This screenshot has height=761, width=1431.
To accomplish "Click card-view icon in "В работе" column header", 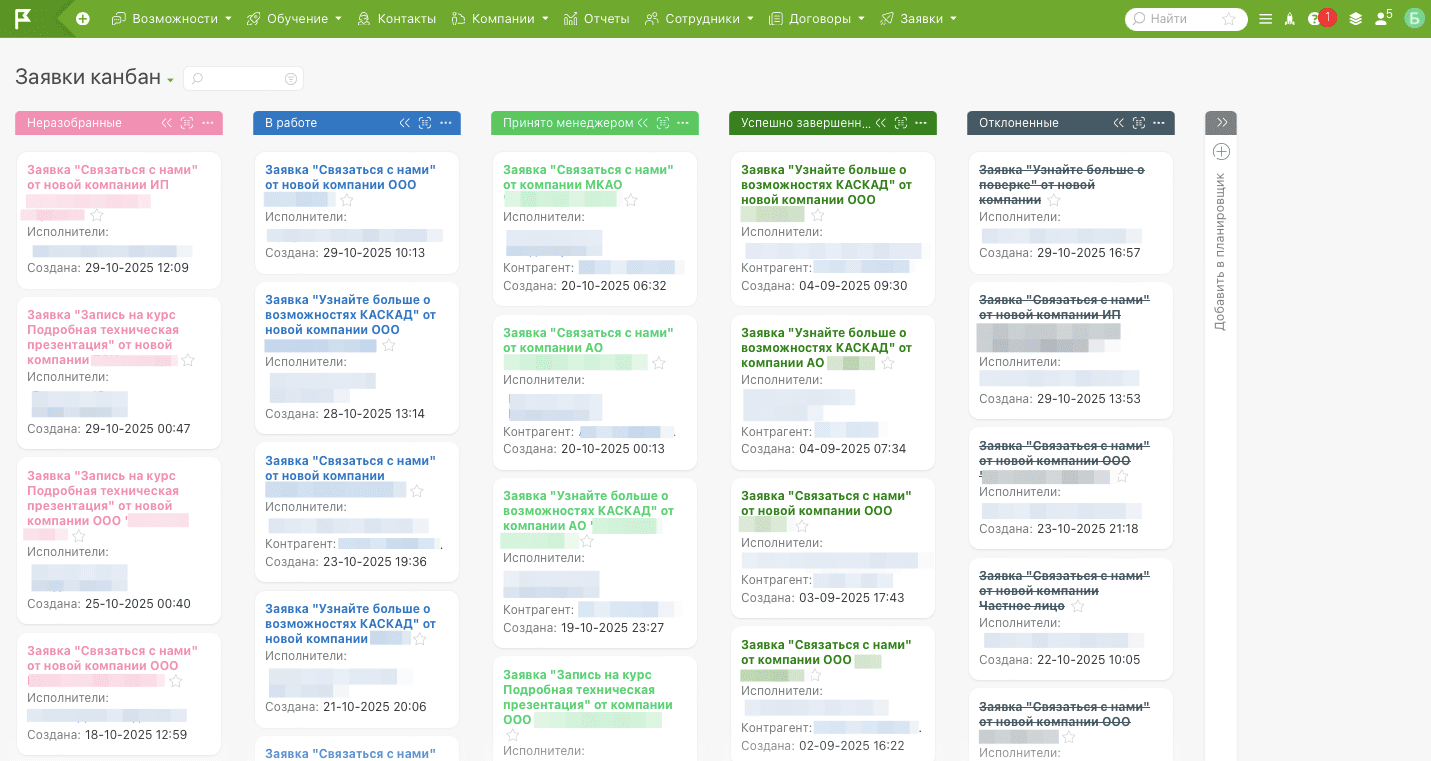I will click(x=425, y=123).
